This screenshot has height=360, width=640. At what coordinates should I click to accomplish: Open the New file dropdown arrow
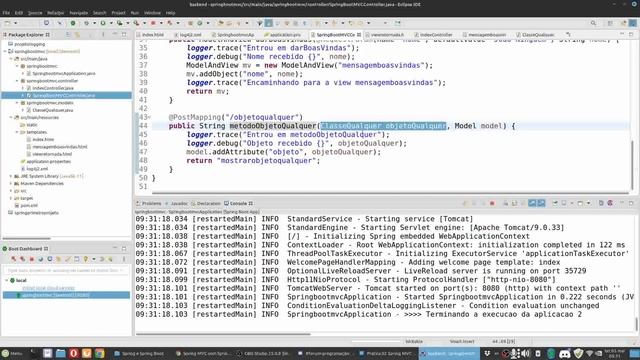15,23
